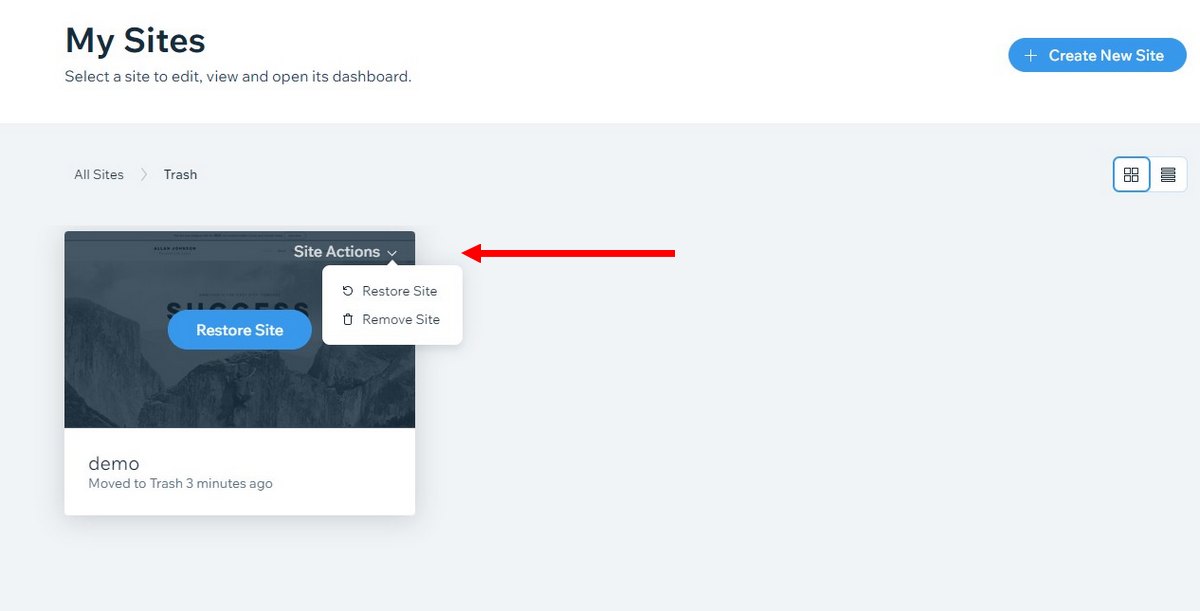Switch to grid view layout

[x=1131, y=175]
